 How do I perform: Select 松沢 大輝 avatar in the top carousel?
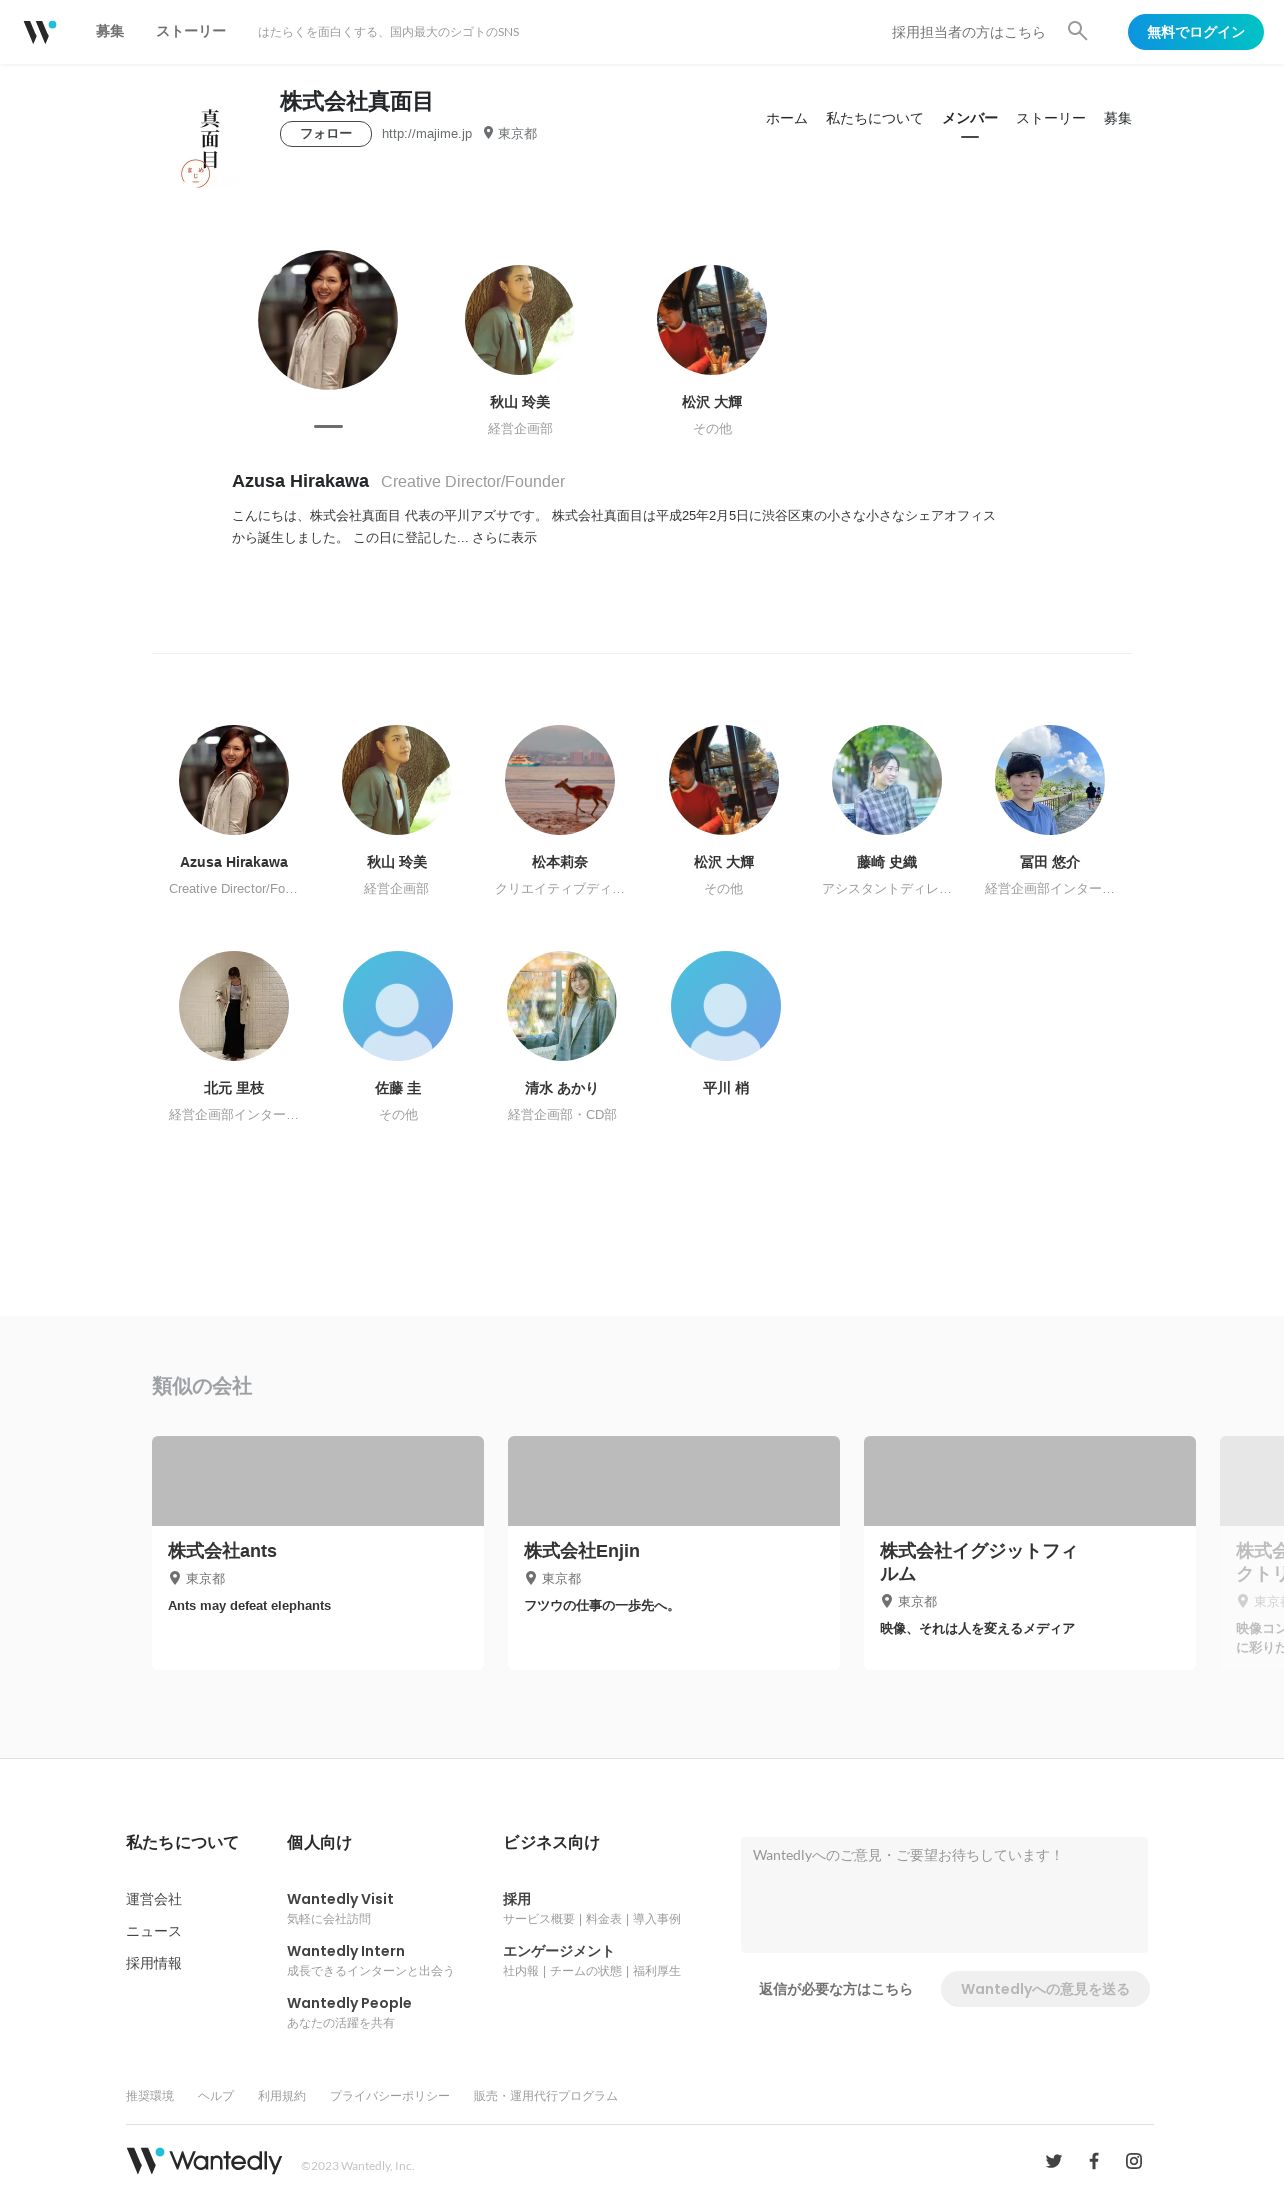(712, 320)
